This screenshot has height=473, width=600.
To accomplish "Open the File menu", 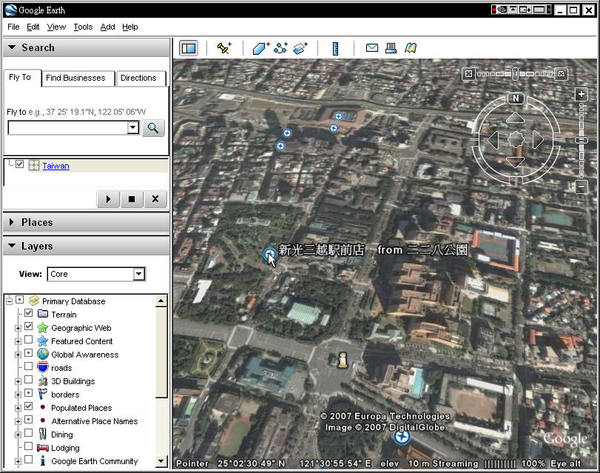I will tap(13, 27).
